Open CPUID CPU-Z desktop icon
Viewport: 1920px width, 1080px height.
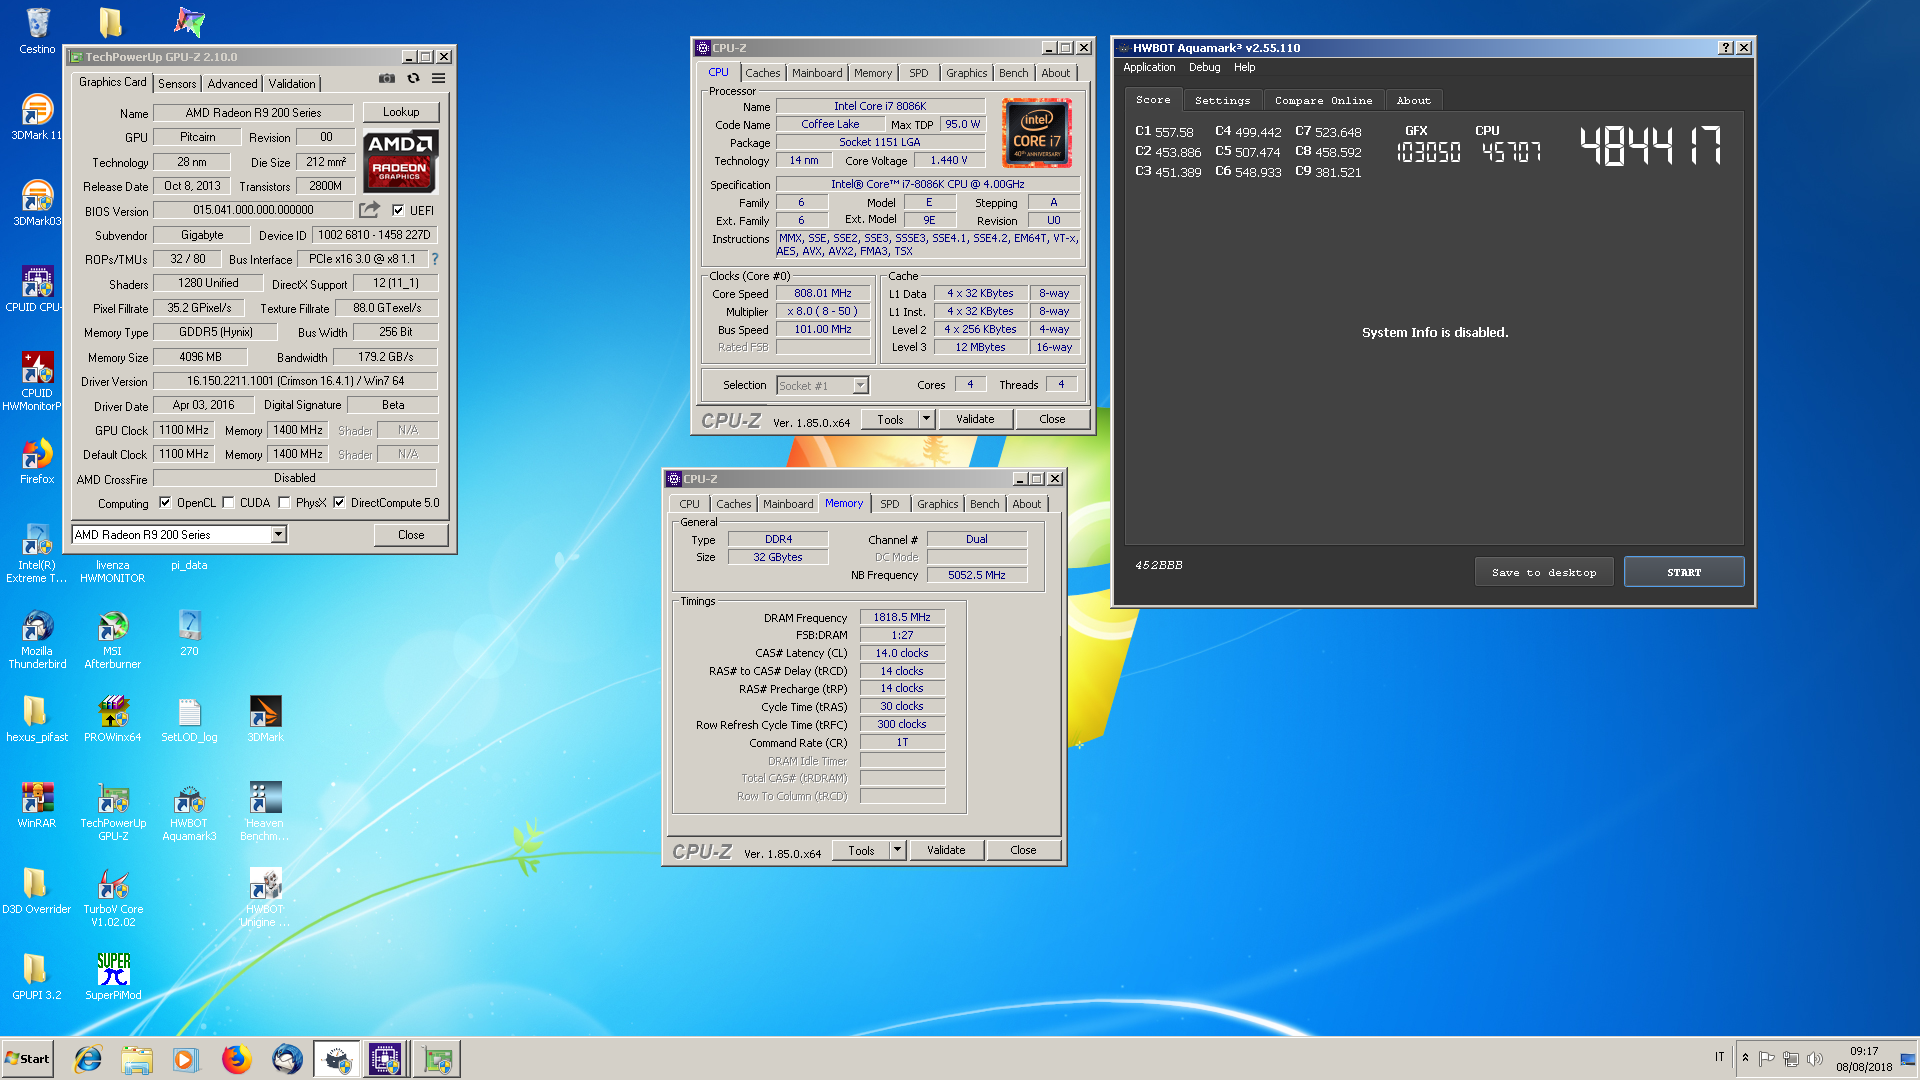coord(37,290)
